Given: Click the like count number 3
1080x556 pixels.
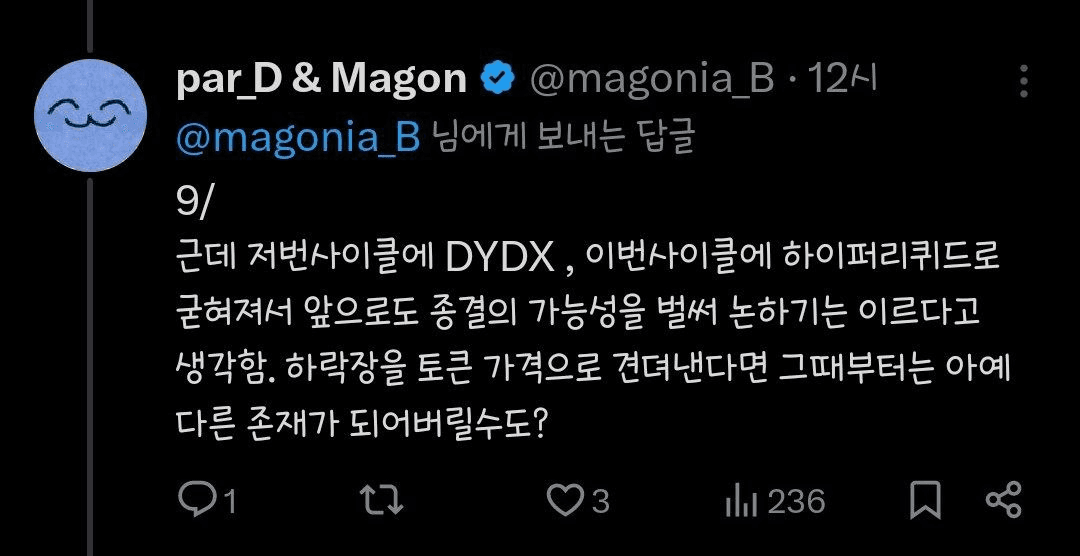Looking at the screenshot, I should [601, 502].
